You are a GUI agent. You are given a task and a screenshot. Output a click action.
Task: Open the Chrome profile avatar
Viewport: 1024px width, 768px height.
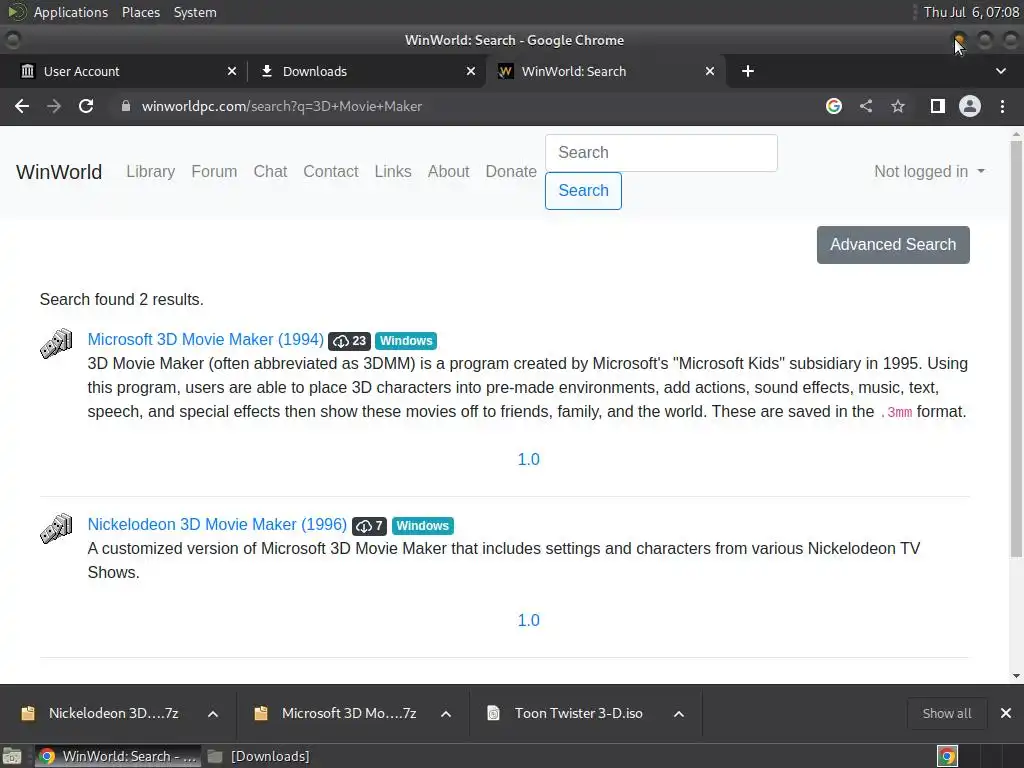[x=970, y=106]
